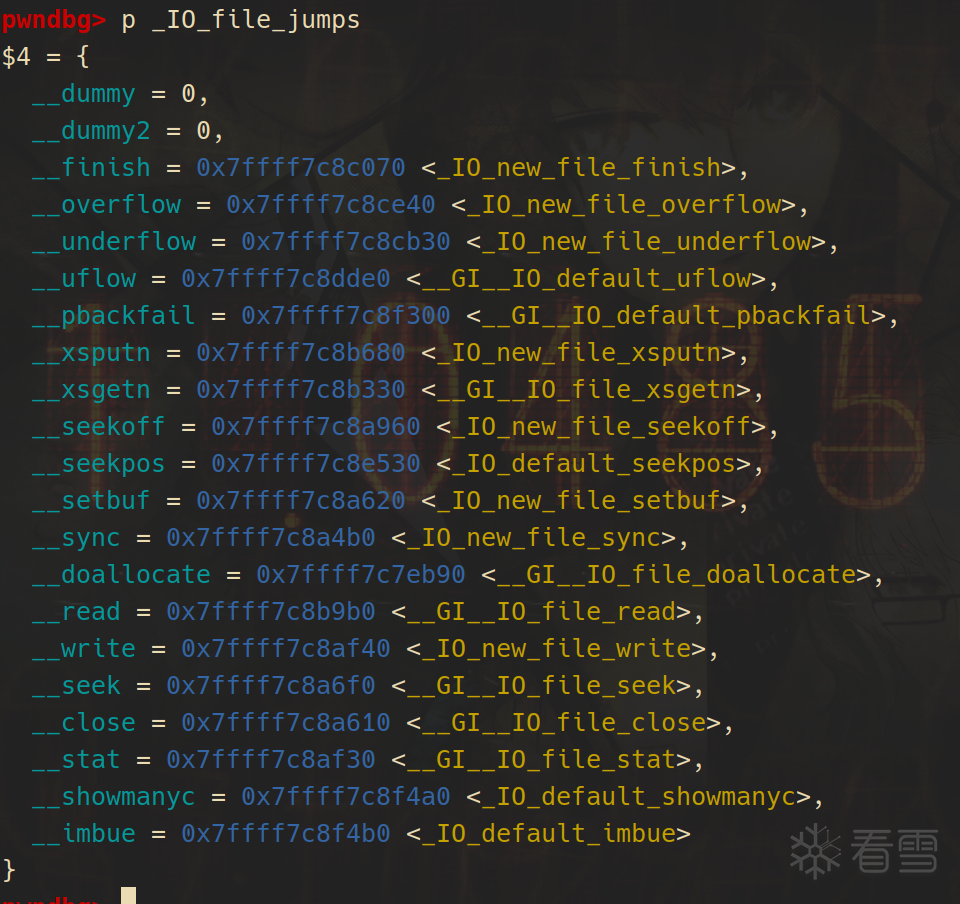Click the pwndbg prompt at top
The image size is (960, 904).
point(53,20)
